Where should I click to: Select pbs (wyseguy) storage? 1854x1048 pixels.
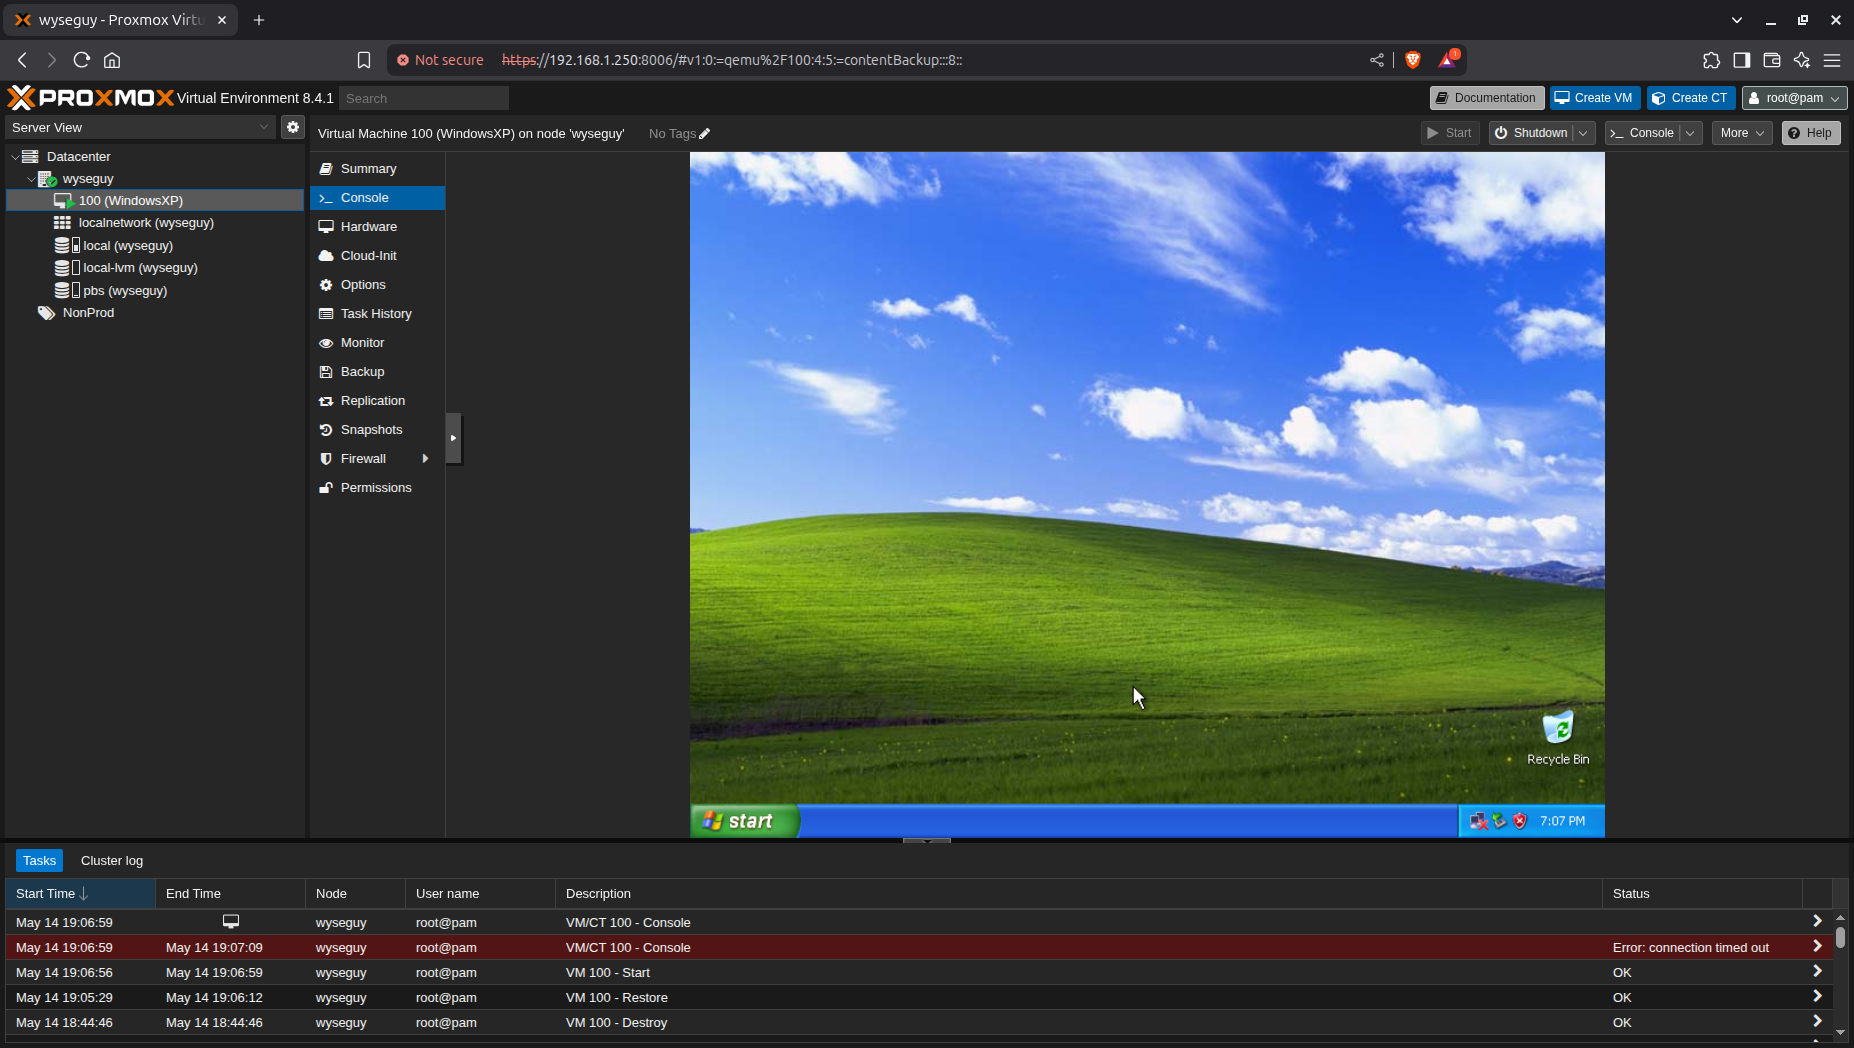(x=124, y=291)
